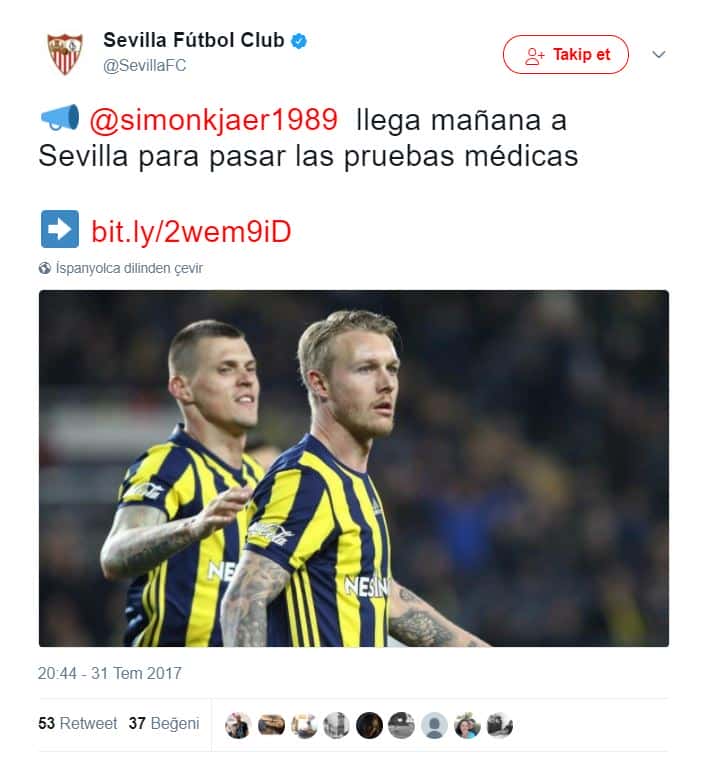Click the blue verified badge
The image size is (705, 759).
tap(299, 41)
